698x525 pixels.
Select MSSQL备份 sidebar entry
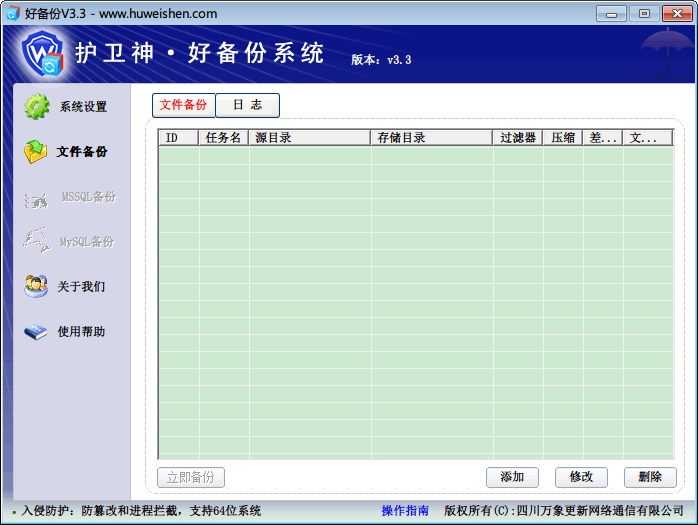pyautogui.click(x=88, y=197)
